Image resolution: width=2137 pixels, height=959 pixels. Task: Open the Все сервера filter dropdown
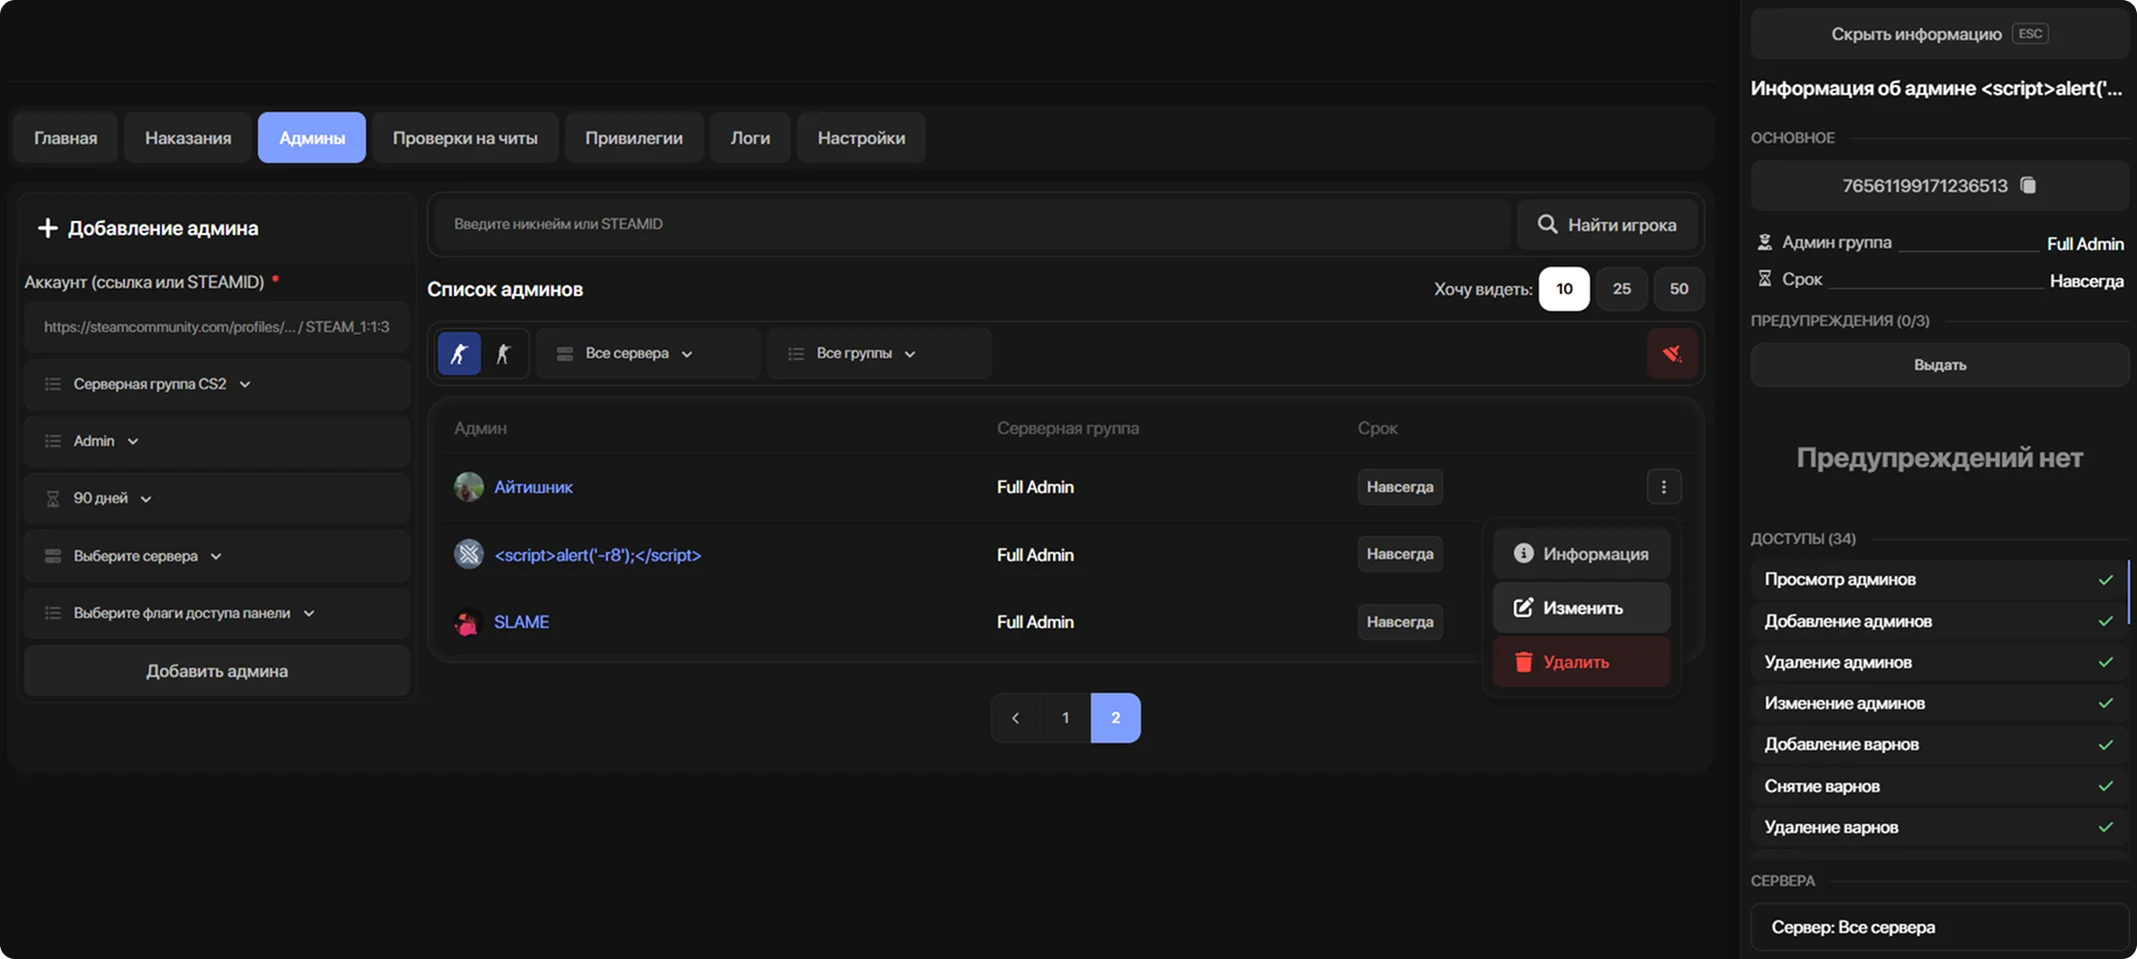(648, 354)
